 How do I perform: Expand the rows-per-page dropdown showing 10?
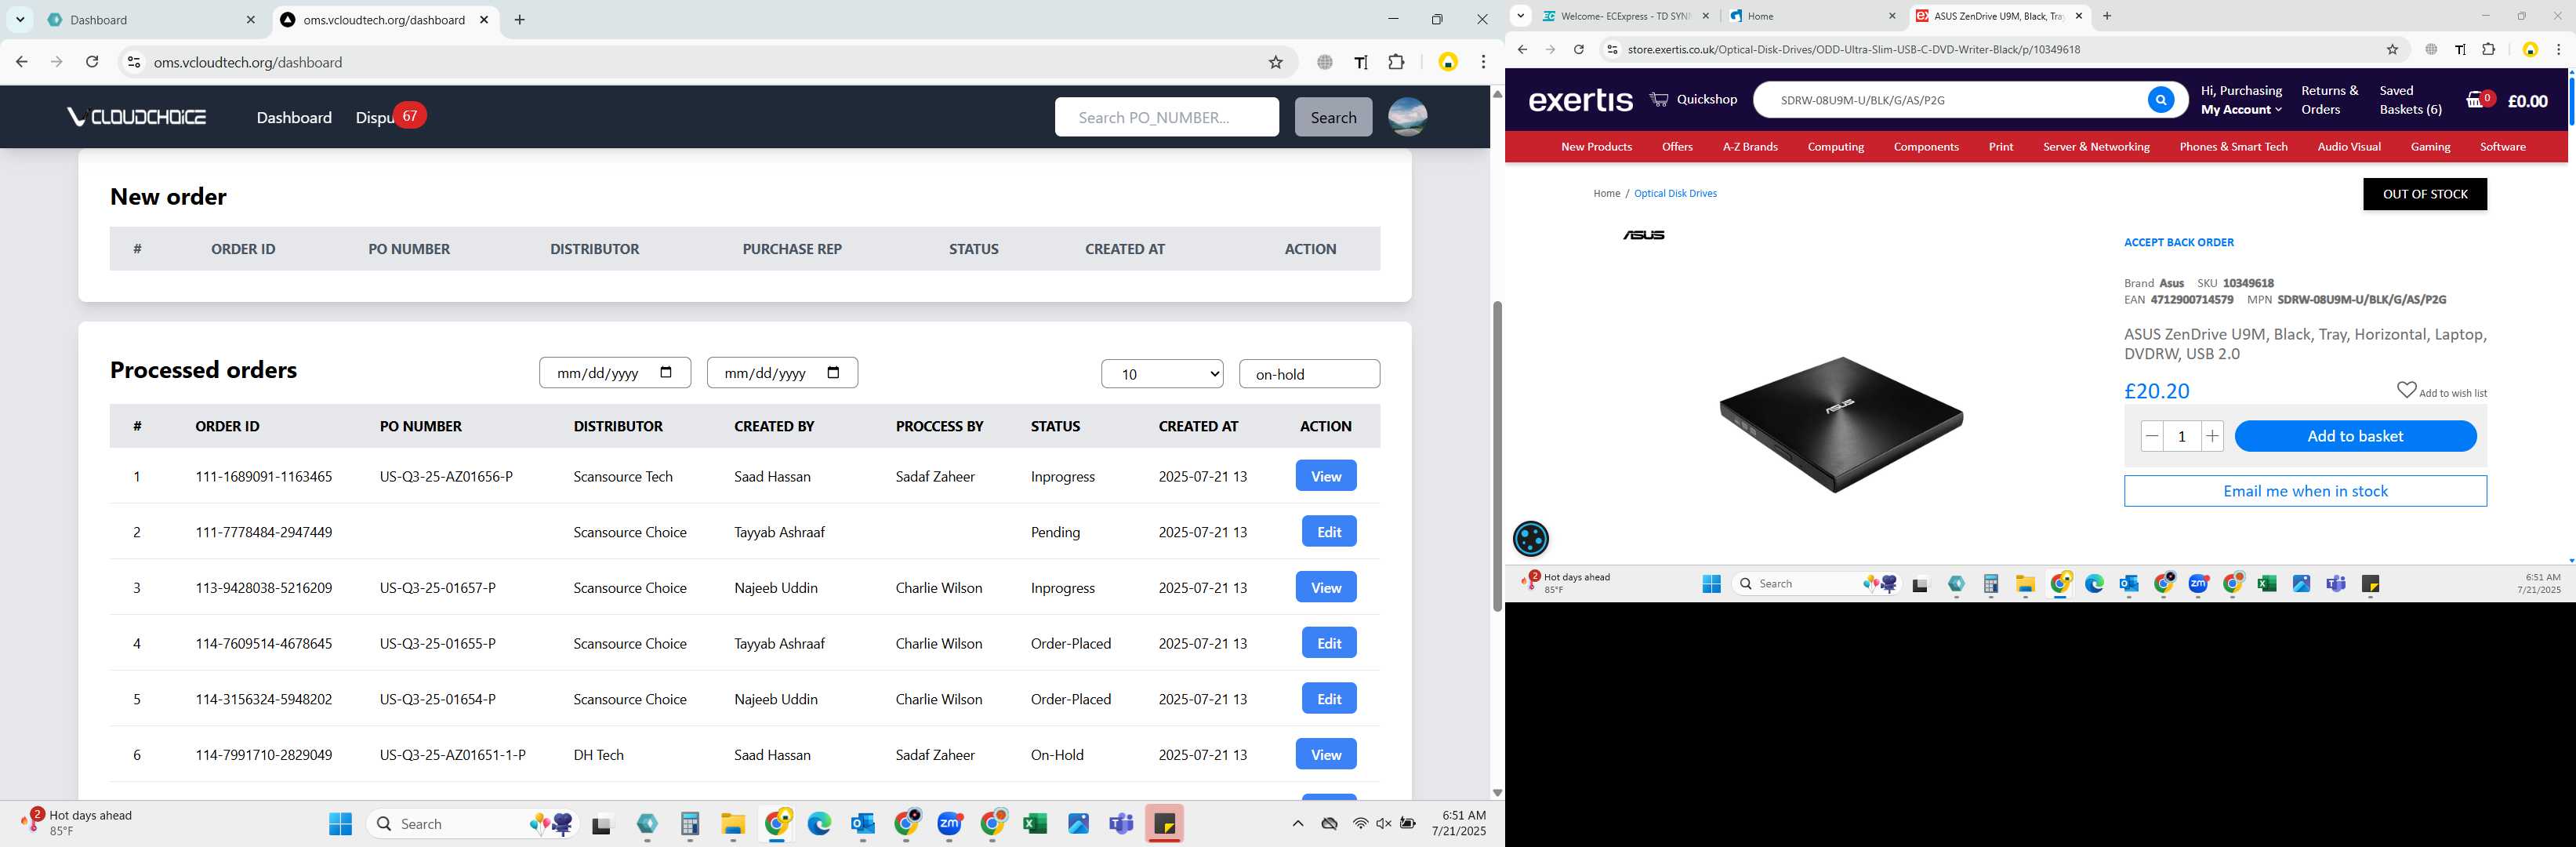(1162, 374)
